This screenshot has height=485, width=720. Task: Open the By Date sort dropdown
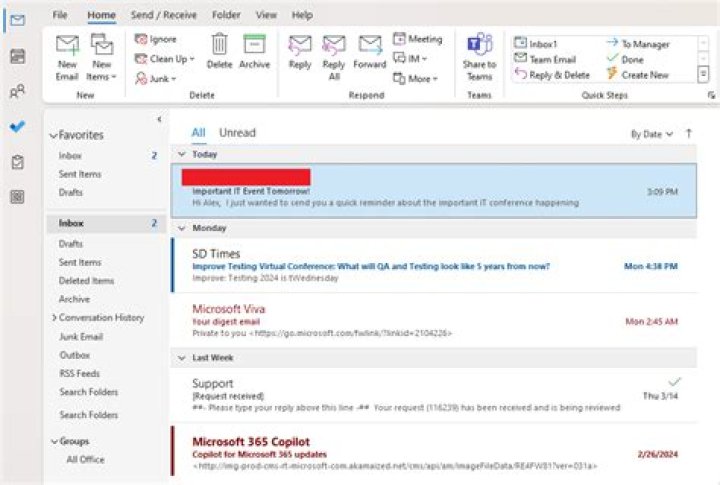[652, 133]
